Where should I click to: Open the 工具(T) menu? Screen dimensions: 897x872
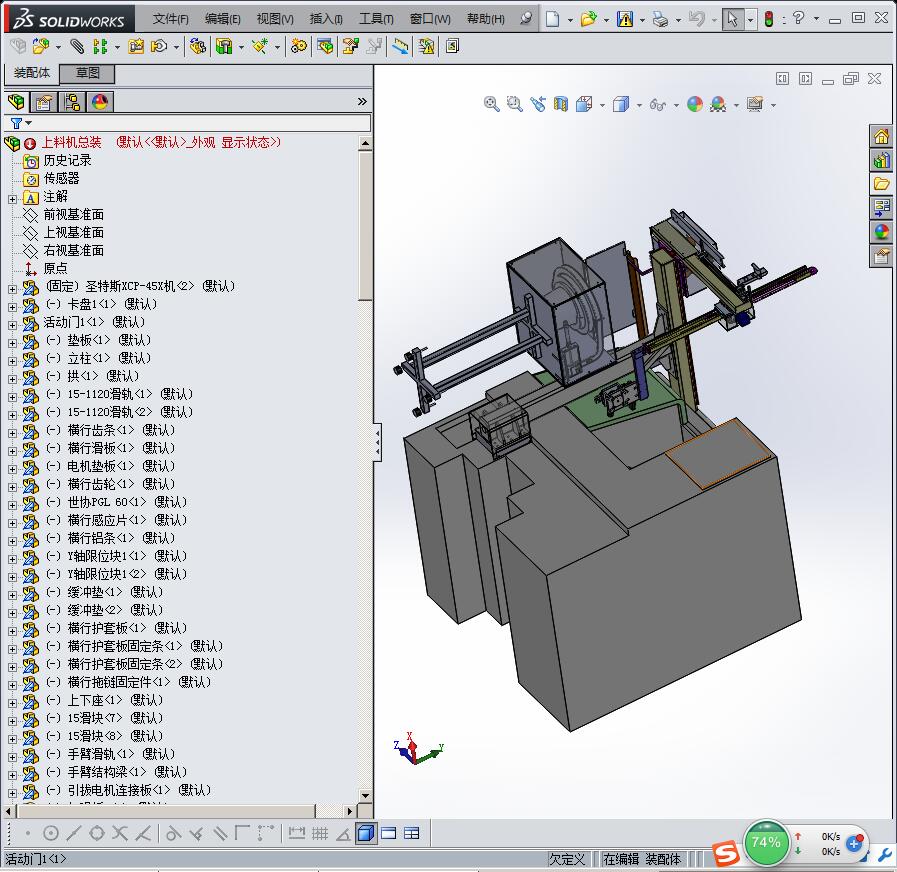pyautogui.click(x=376, y=19)
